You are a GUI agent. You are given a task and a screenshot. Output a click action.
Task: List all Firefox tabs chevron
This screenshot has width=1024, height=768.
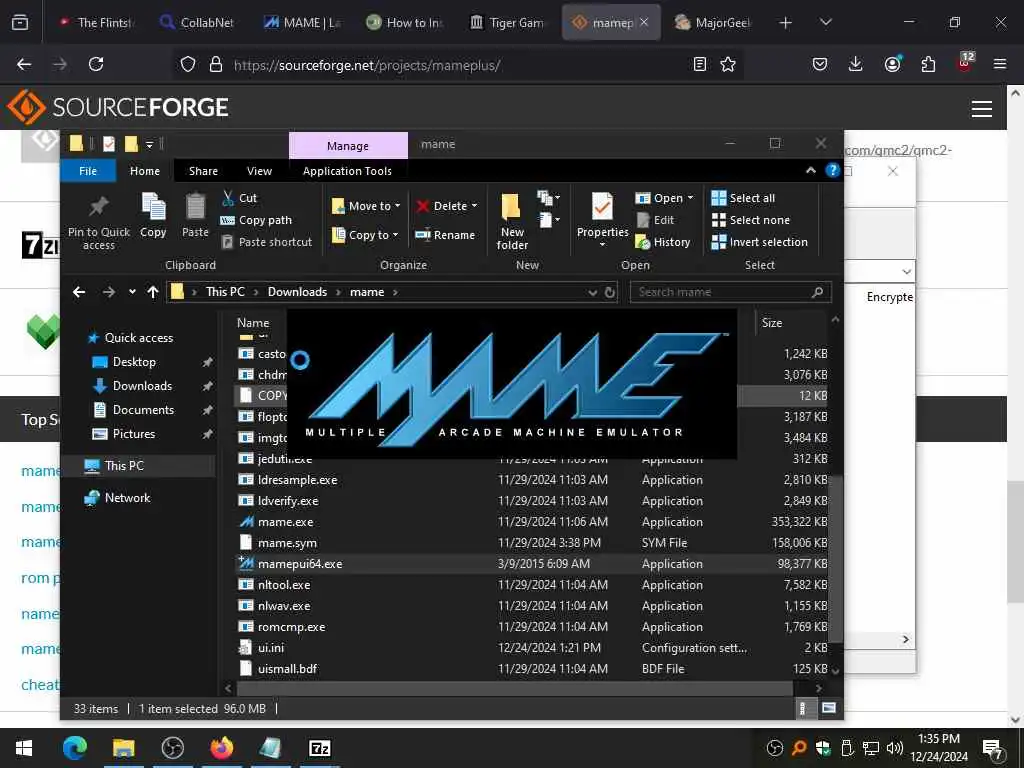point(825,22)
